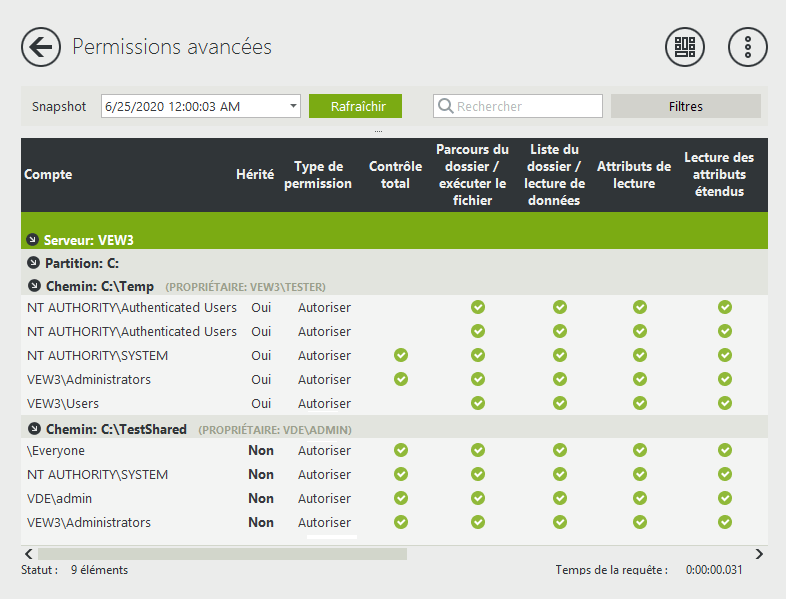Click Contrôle total check for \Everyone row
The width and height of the screenshot is (786, 599).
tap(401, 451)
